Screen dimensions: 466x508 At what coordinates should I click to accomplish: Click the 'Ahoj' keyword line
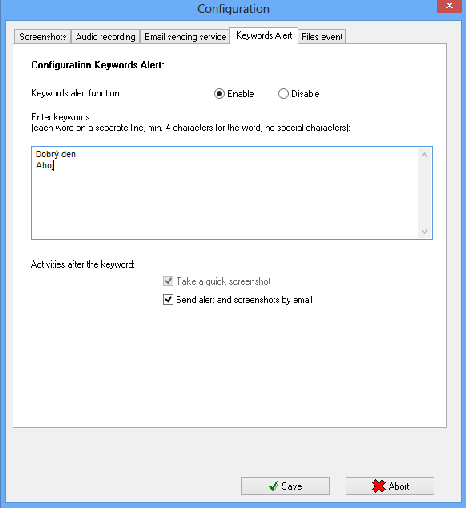tap(44, 165)
